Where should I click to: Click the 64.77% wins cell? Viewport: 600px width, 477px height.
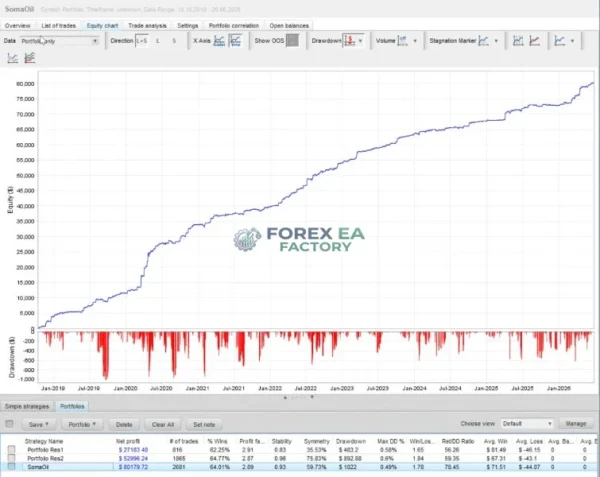coord(220,458)
